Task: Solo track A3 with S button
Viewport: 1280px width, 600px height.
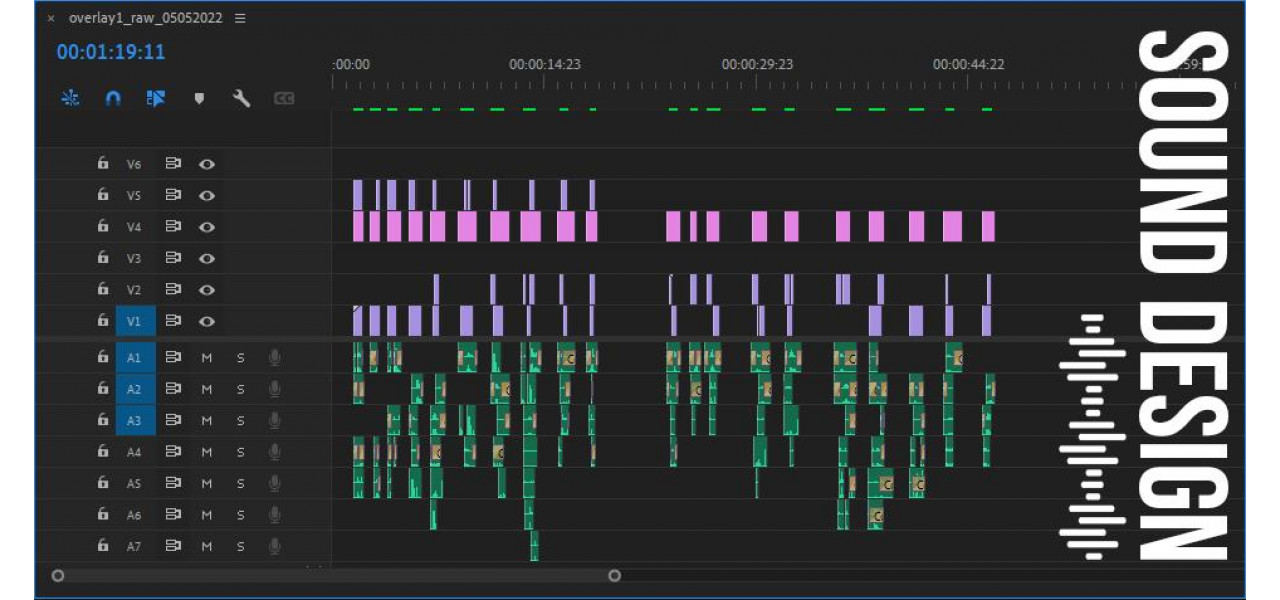Action: coord(240,420)
